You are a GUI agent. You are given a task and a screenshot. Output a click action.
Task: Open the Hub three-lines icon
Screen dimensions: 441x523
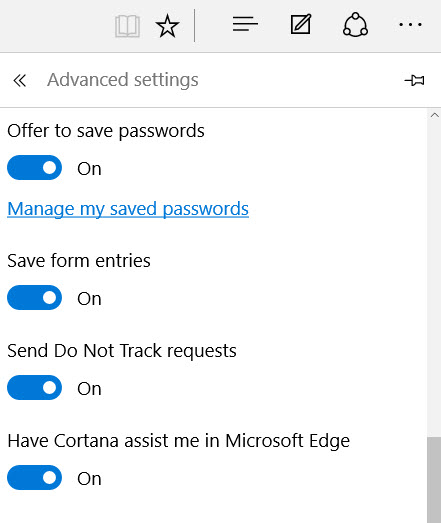coord(245,25)
